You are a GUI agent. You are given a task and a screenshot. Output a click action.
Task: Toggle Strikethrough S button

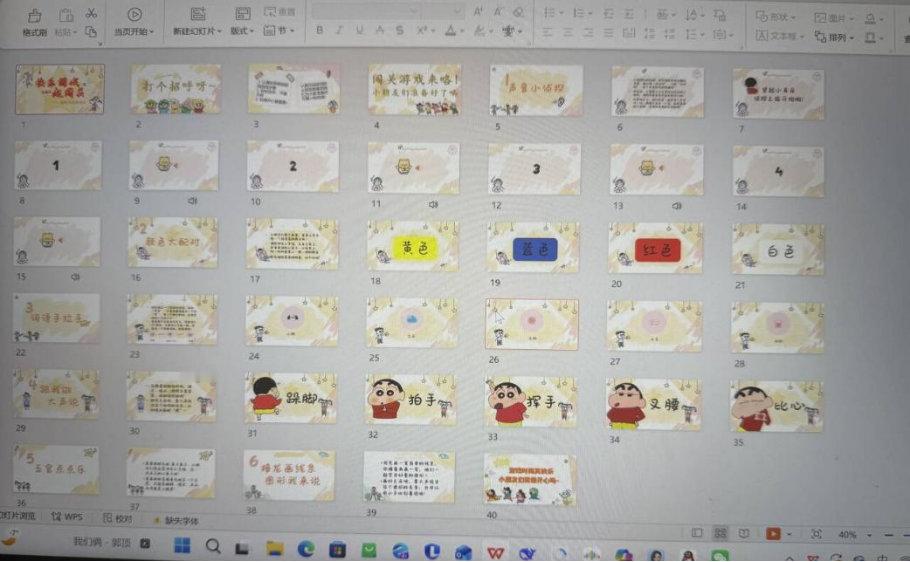pyautogui.click(x=400, y=30)
